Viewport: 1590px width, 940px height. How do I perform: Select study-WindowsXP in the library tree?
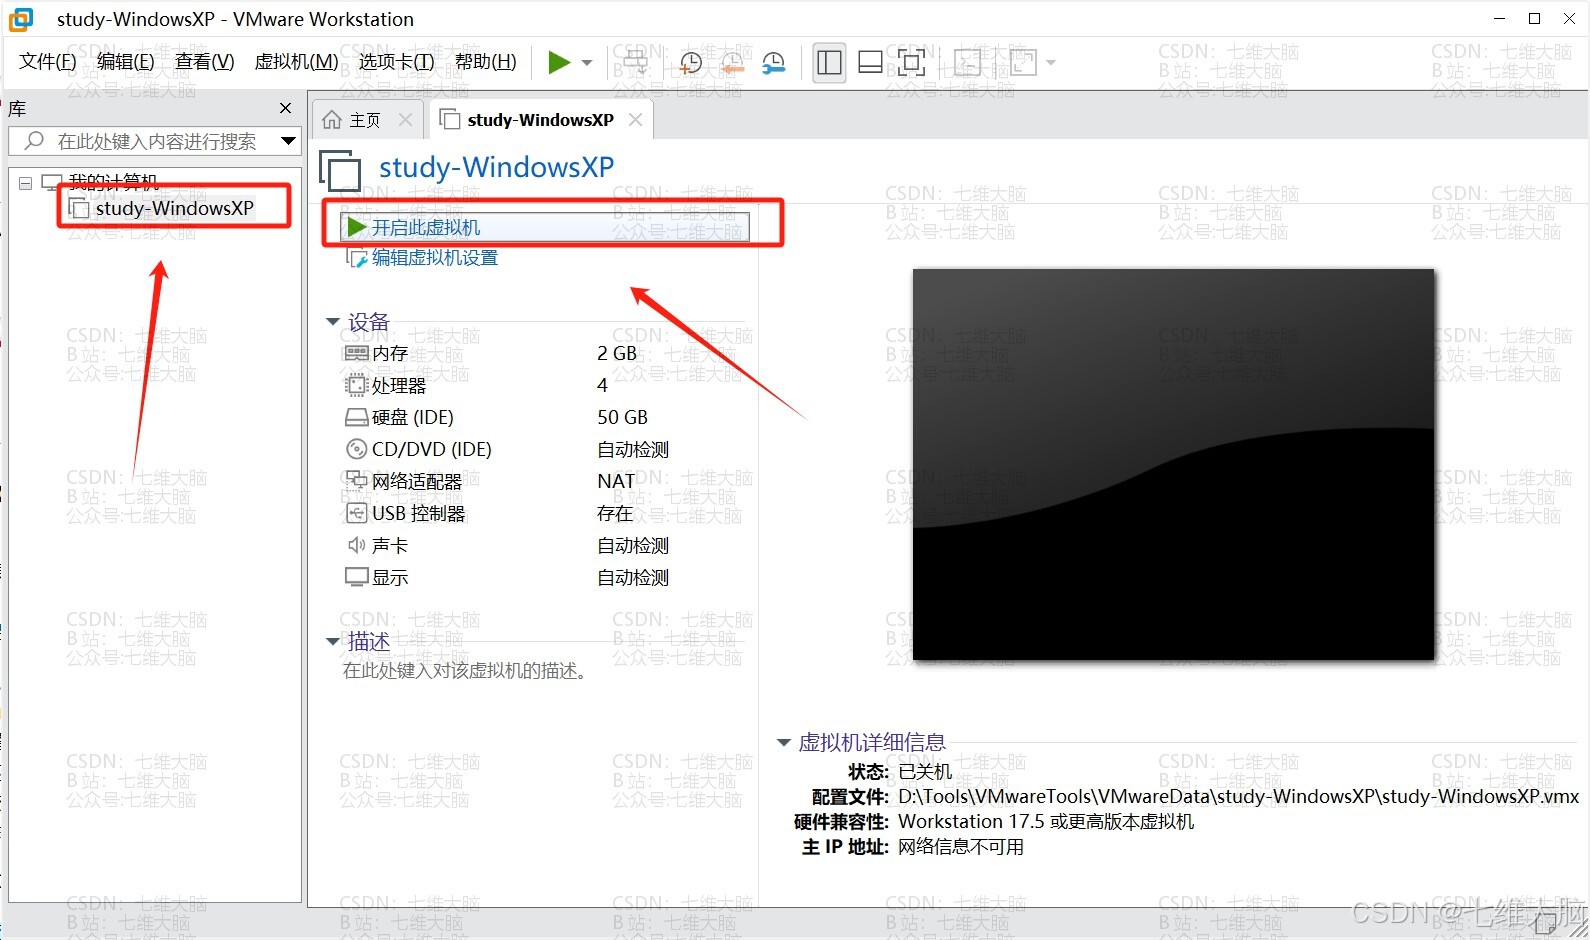click(x=174, y=208)
